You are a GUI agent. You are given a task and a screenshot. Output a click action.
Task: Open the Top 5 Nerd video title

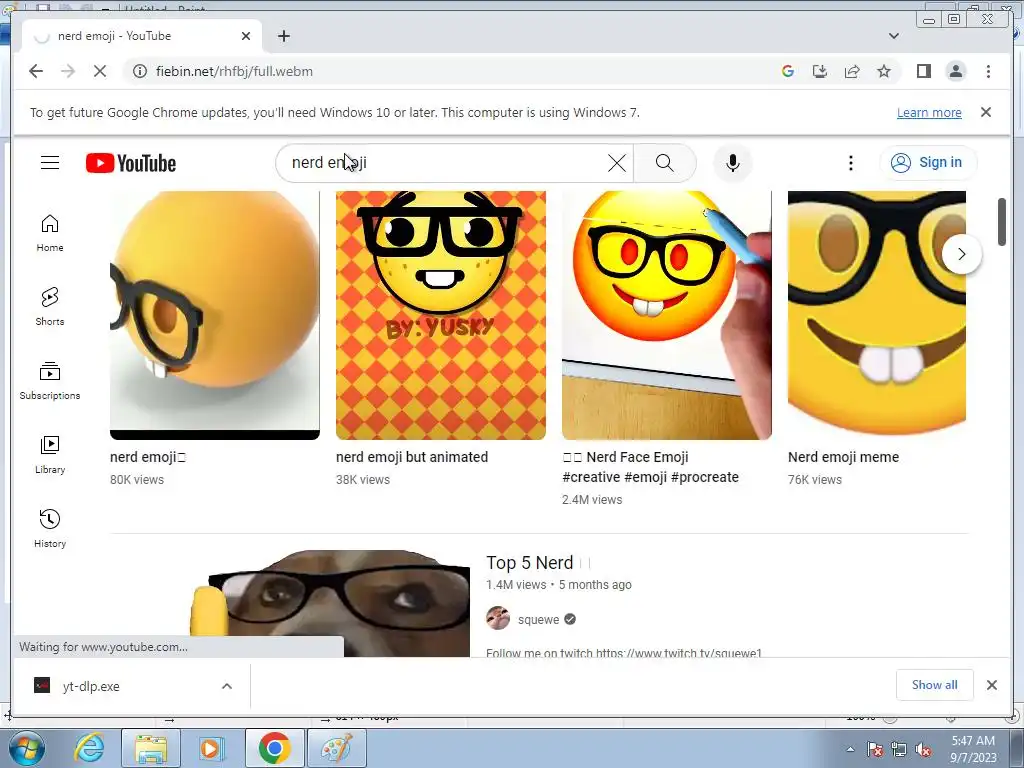click(530, 563)
